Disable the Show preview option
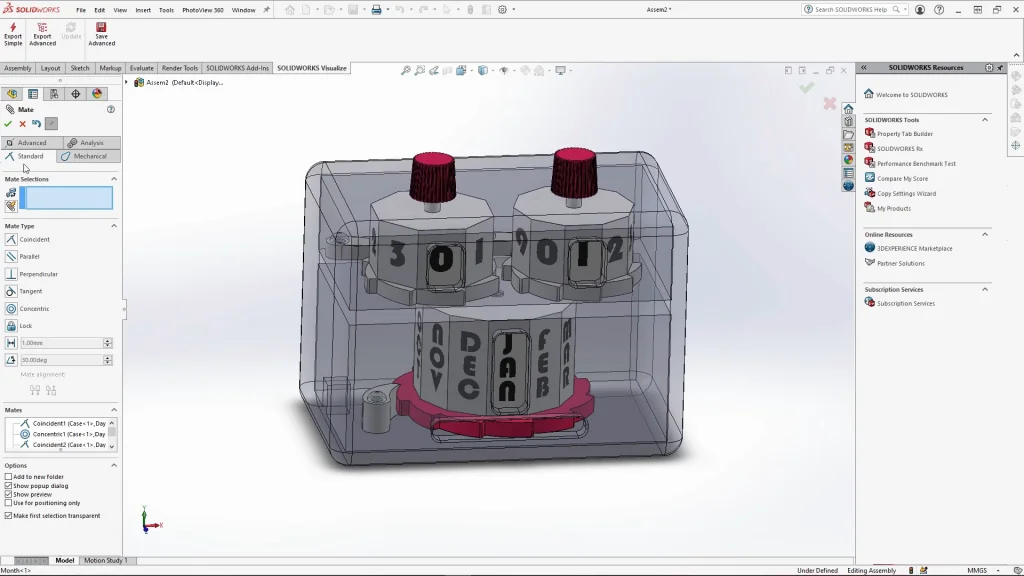 click(x=9, y=495)
